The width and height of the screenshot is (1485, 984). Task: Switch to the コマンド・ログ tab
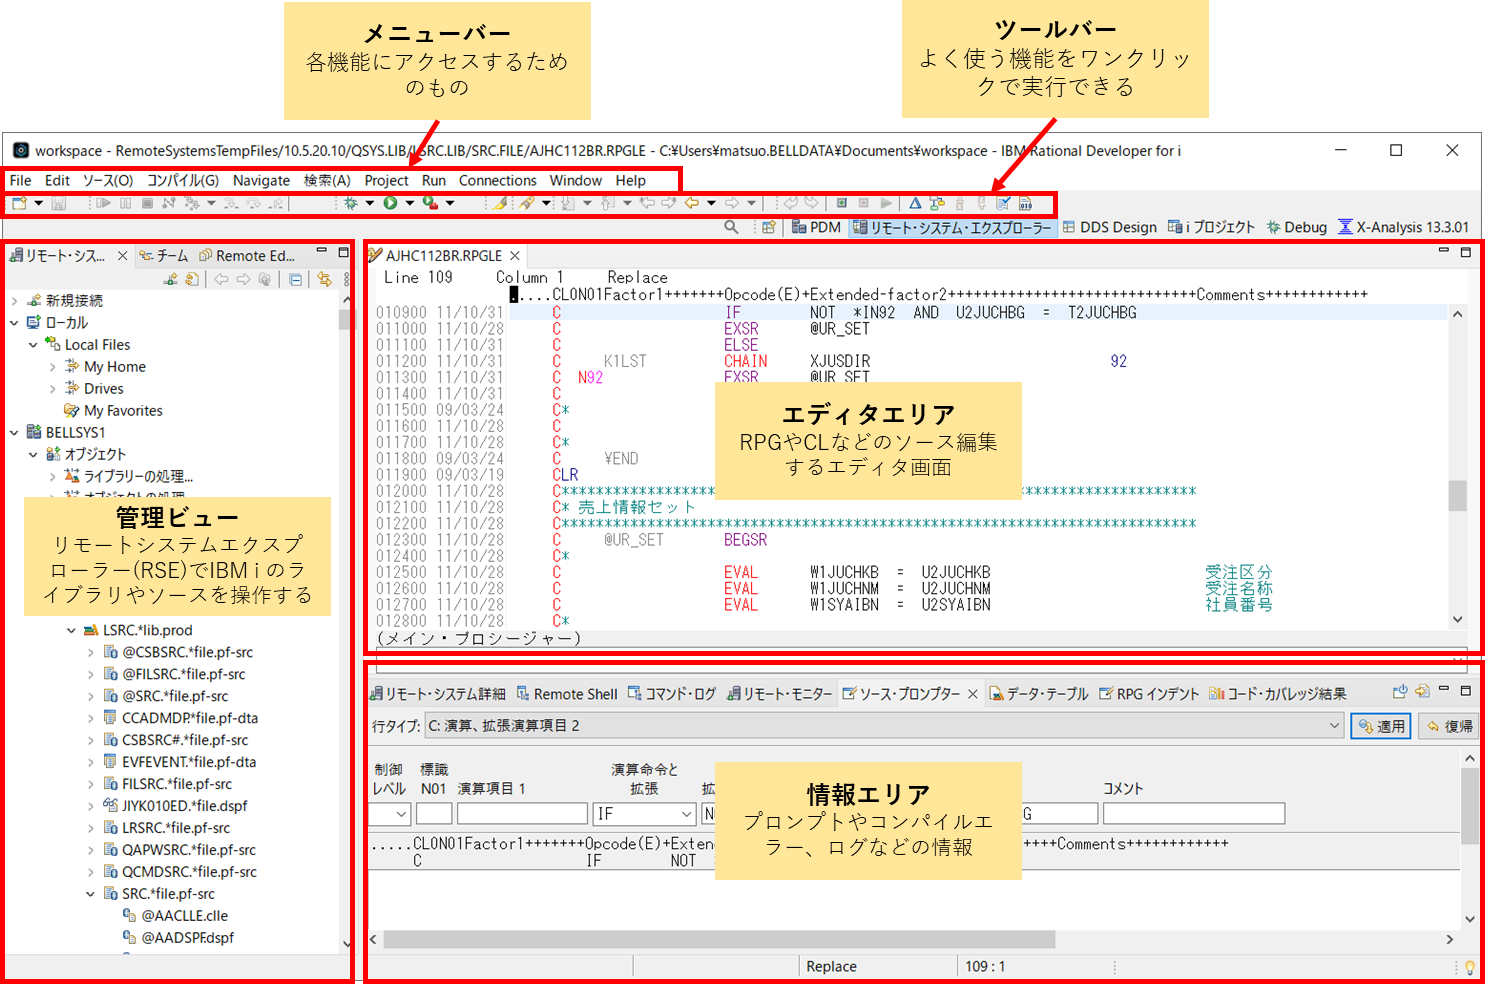click(x=671, y=694)
